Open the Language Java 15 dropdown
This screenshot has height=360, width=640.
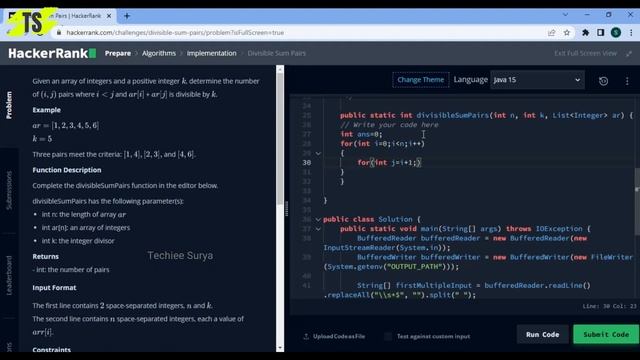point(537,80)
